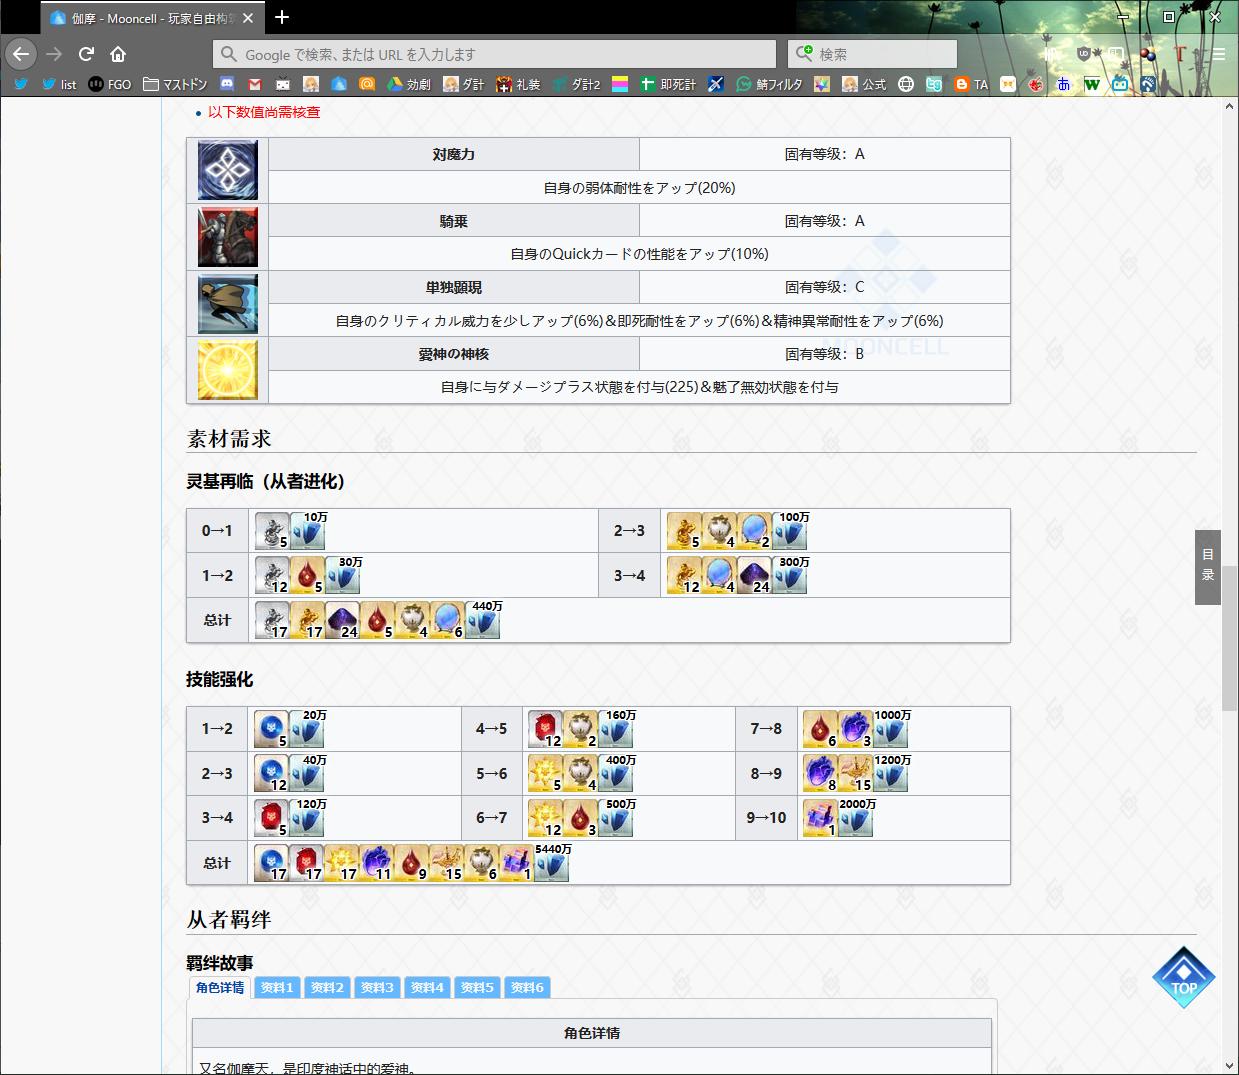Click the crystallized lore icon in 9→10

click(820, 818)
